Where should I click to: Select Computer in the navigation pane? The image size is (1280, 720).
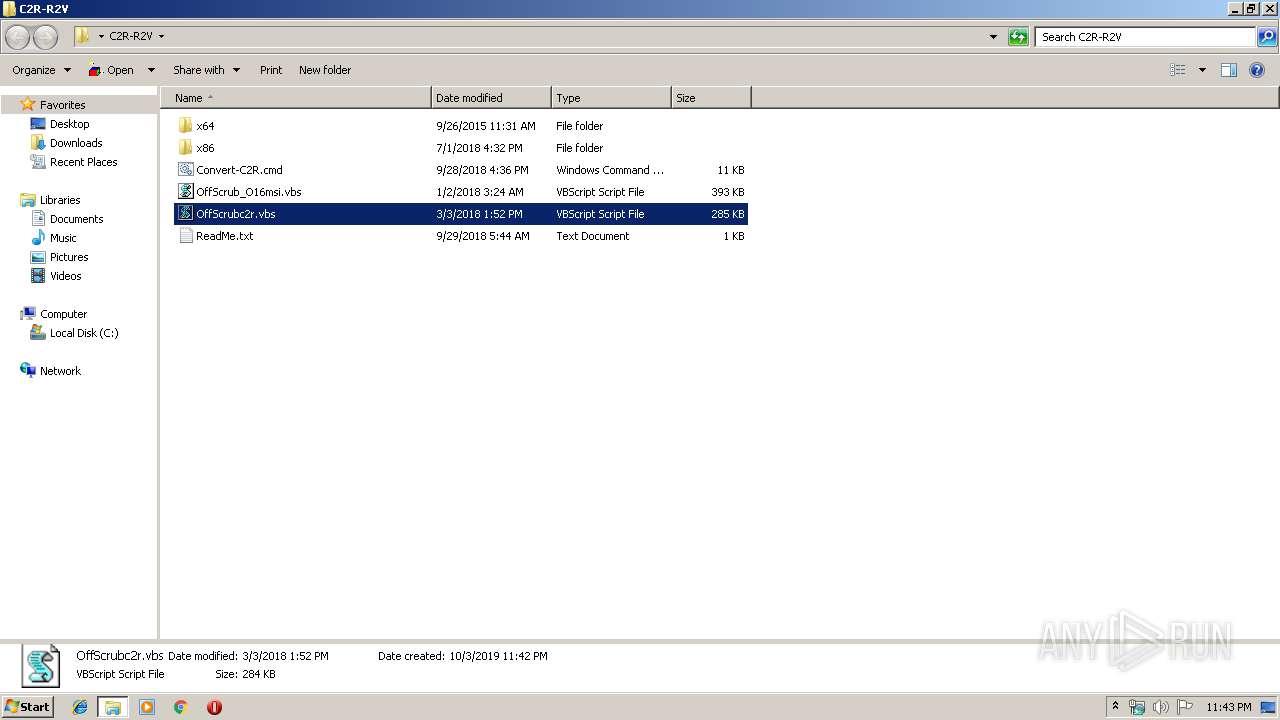click(x=63, y=314)
